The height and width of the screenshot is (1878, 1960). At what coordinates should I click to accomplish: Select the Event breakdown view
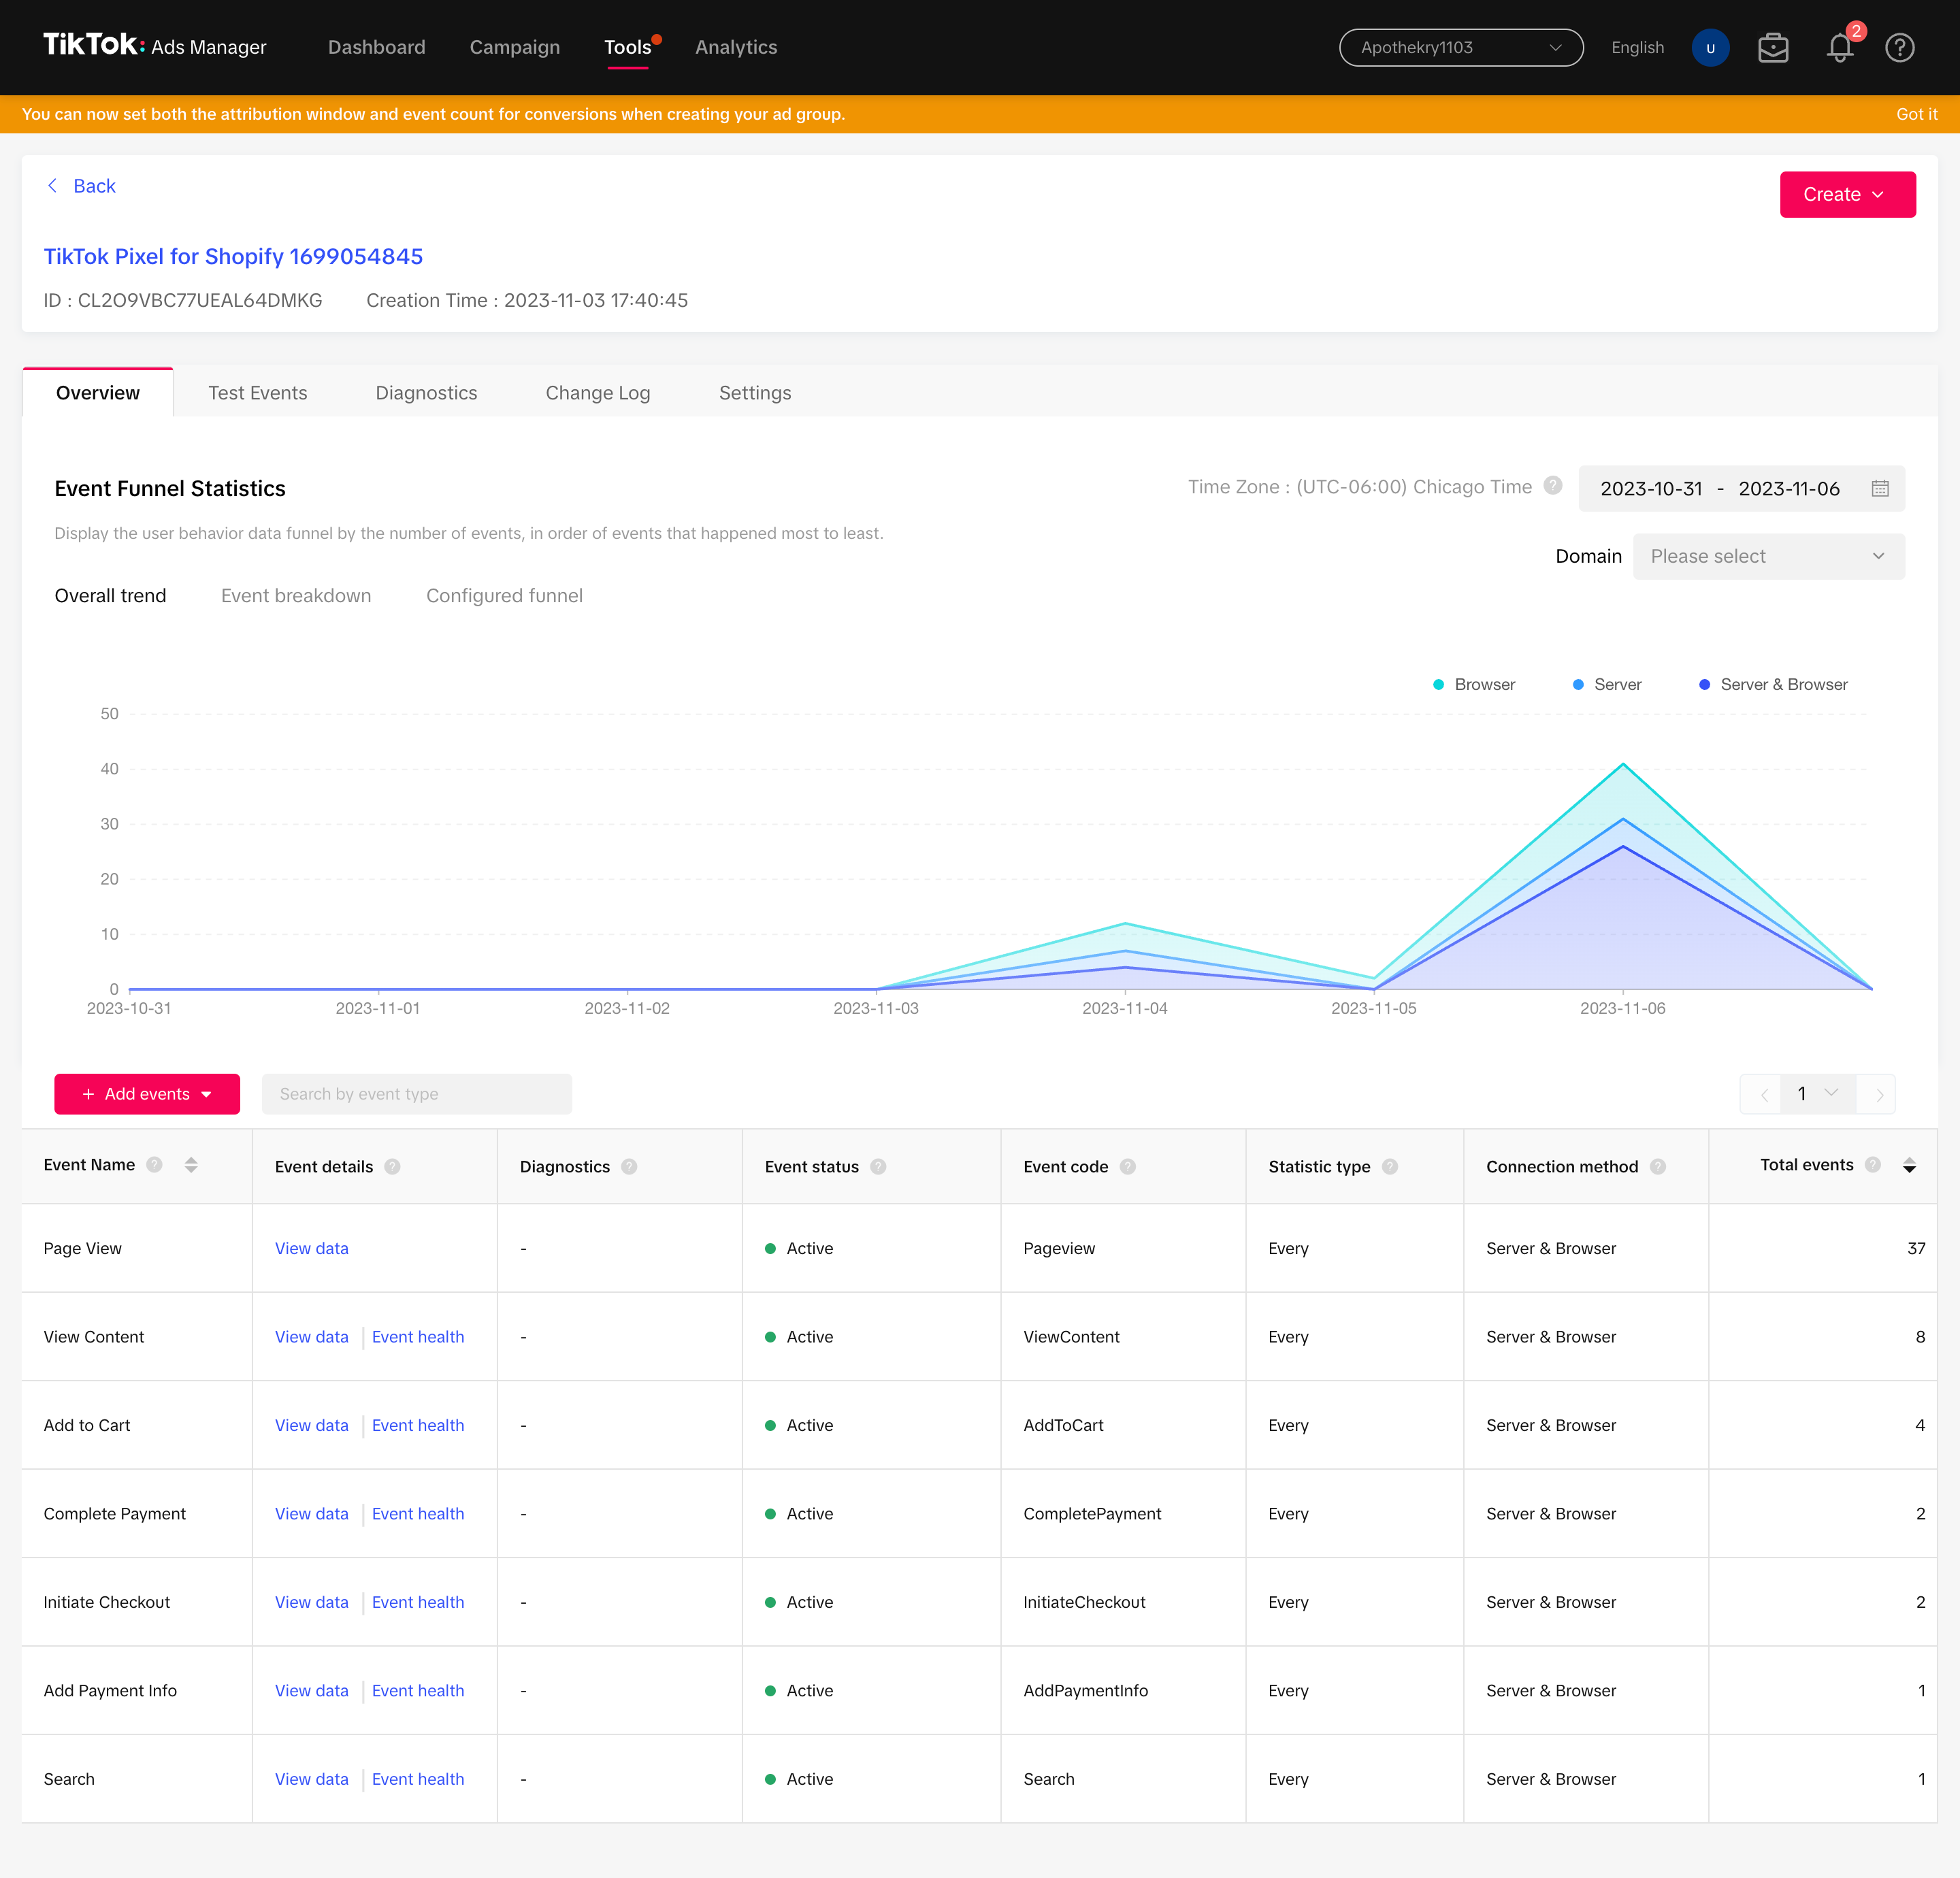tap(296, 595)
